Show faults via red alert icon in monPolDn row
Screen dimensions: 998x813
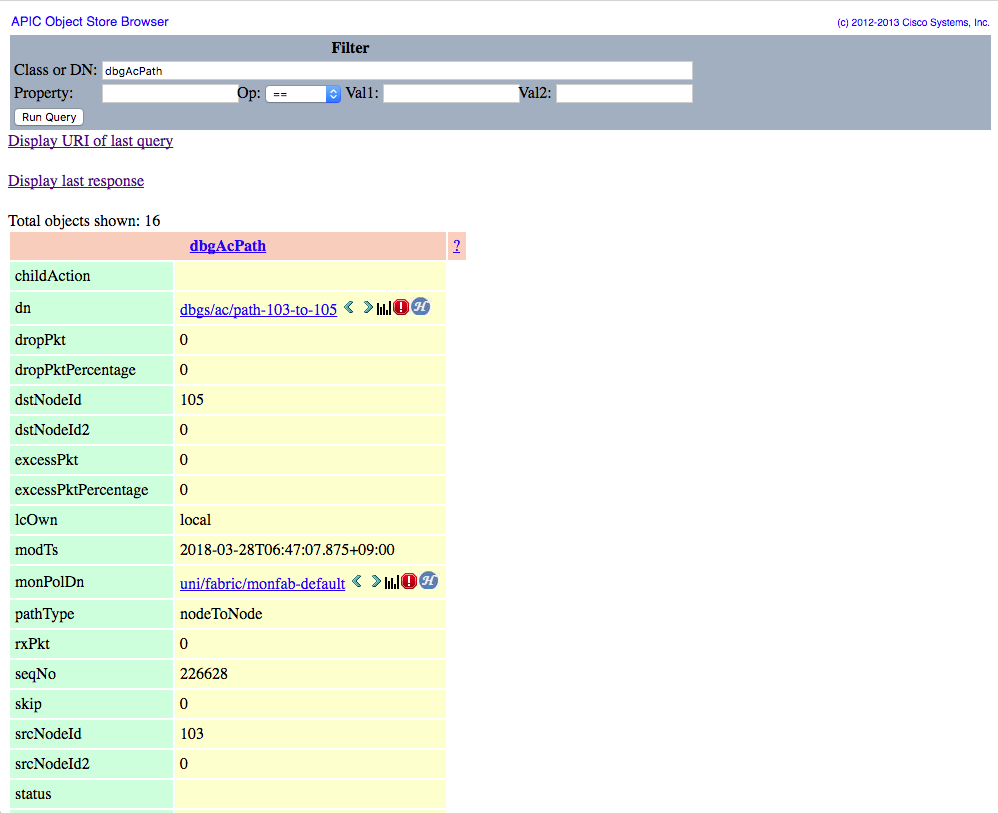(x=409, y=582)
